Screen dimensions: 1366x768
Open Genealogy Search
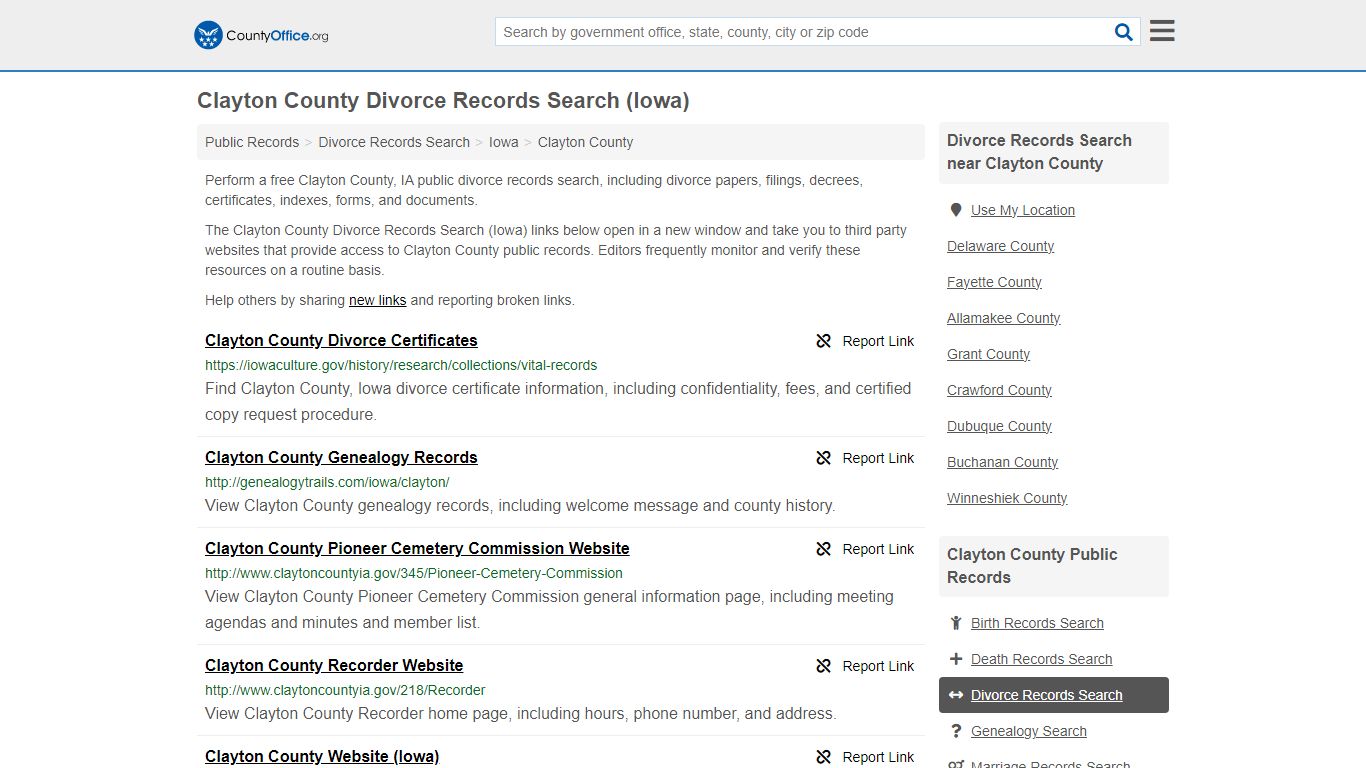1028,731
